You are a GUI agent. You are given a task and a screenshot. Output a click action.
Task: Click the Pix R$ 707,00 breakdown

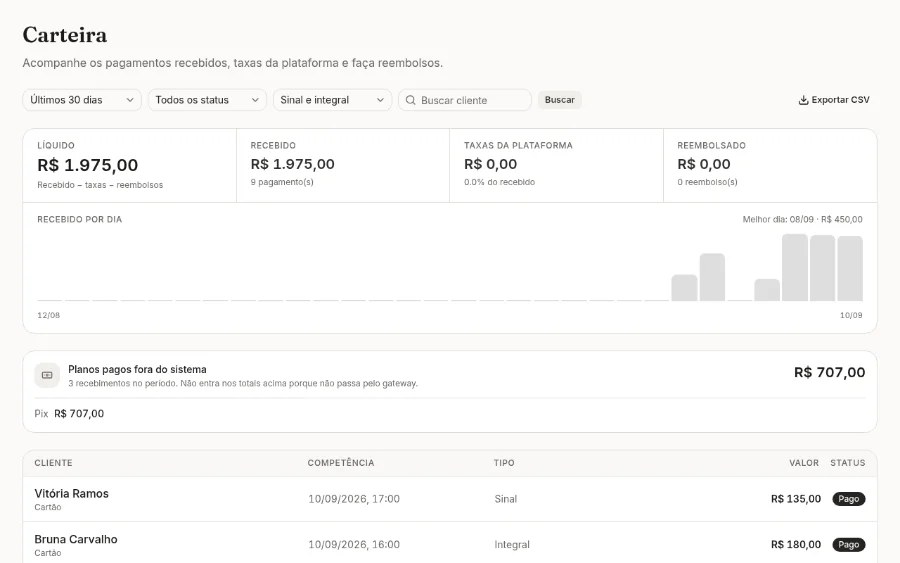point(69,414)
